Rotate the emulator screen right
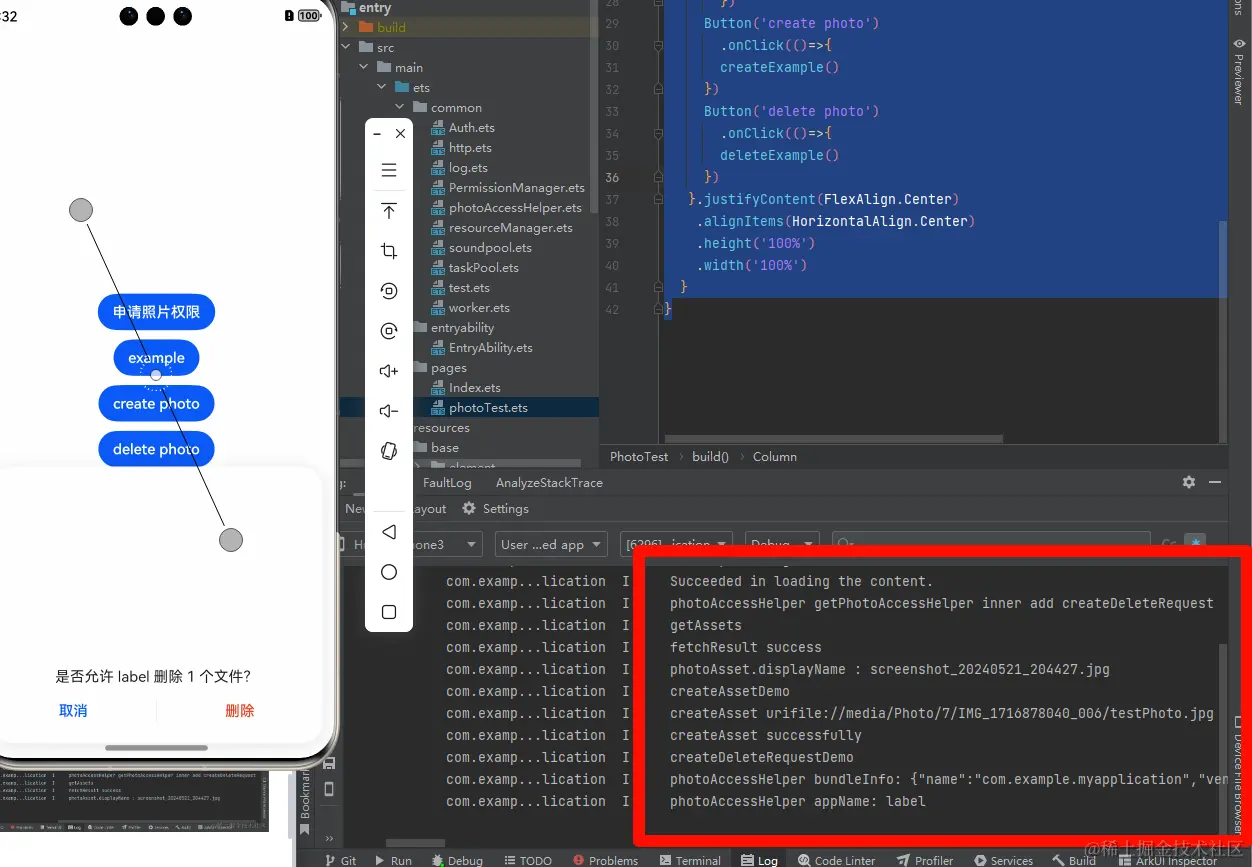 tap(389, 331)
